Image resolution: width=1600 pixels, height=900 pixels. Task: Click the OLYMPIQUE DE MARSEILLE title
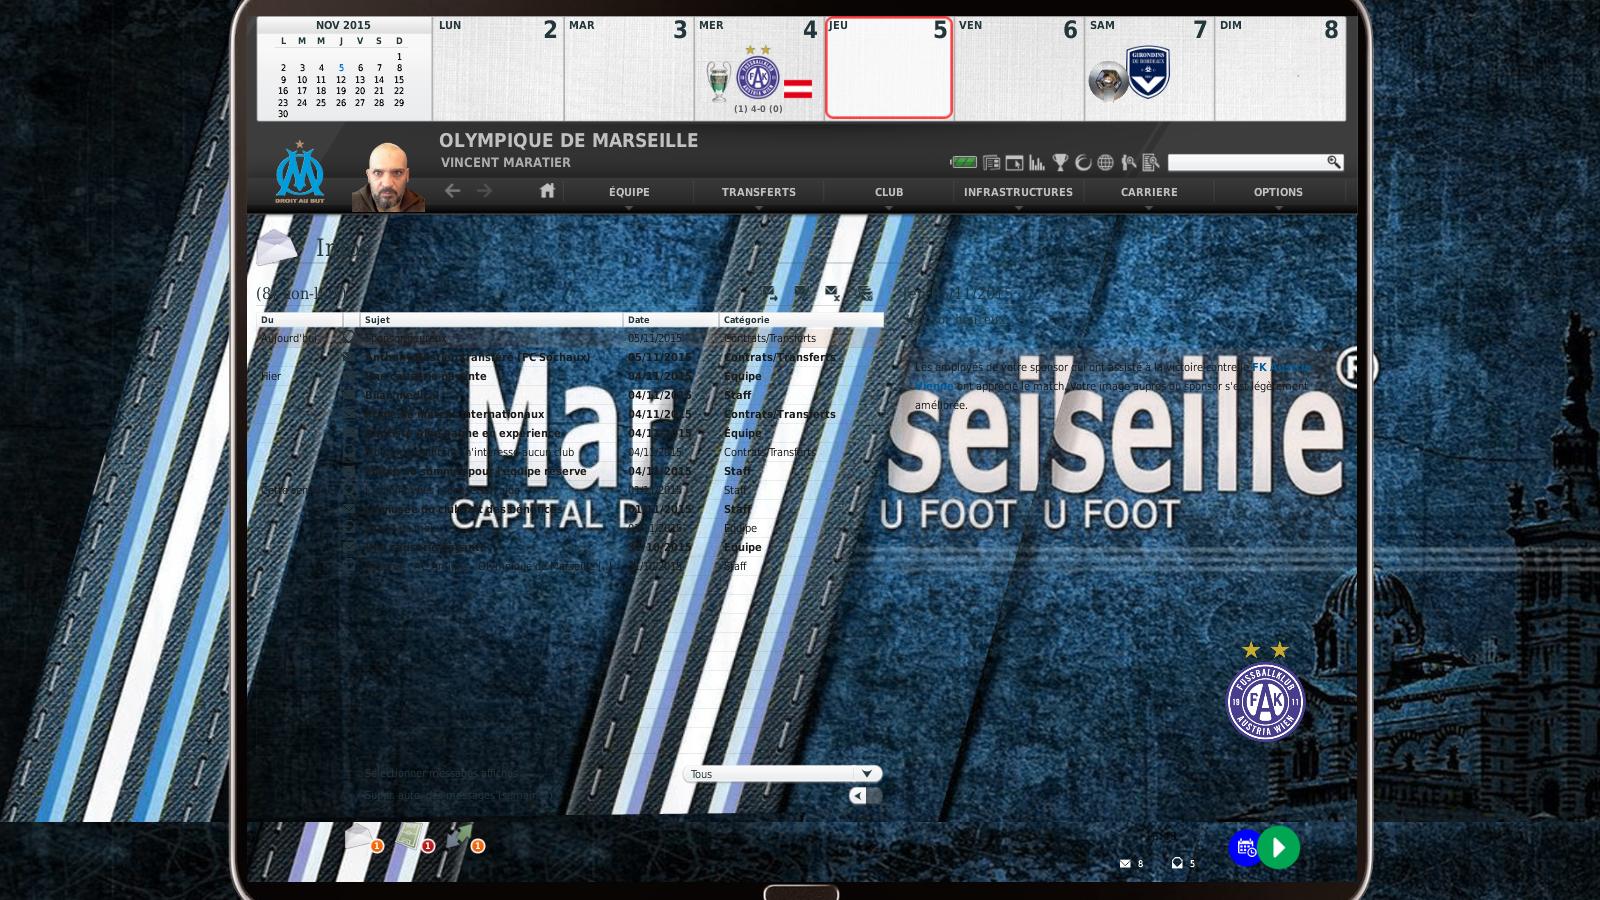568,140
